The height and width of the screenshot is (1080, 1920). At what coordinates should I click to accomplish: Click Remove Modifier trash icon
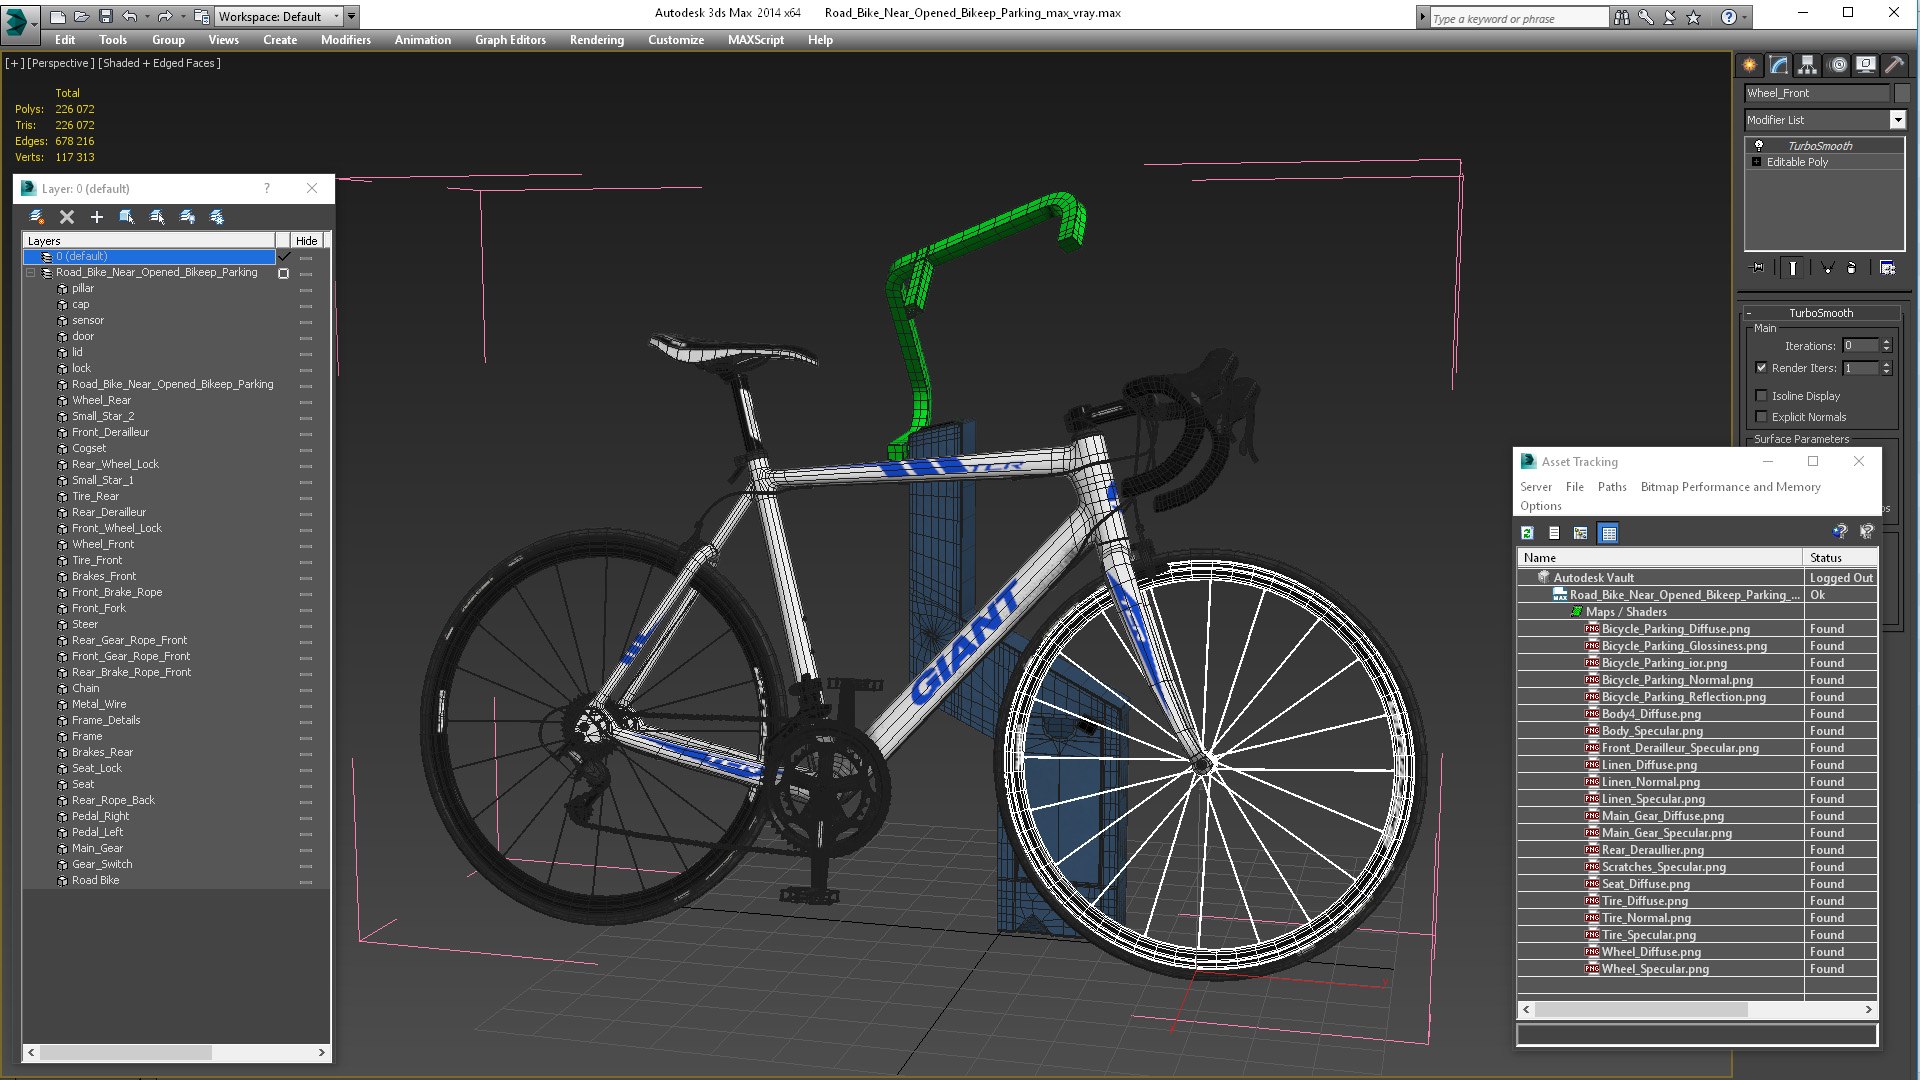point(1851,268)
